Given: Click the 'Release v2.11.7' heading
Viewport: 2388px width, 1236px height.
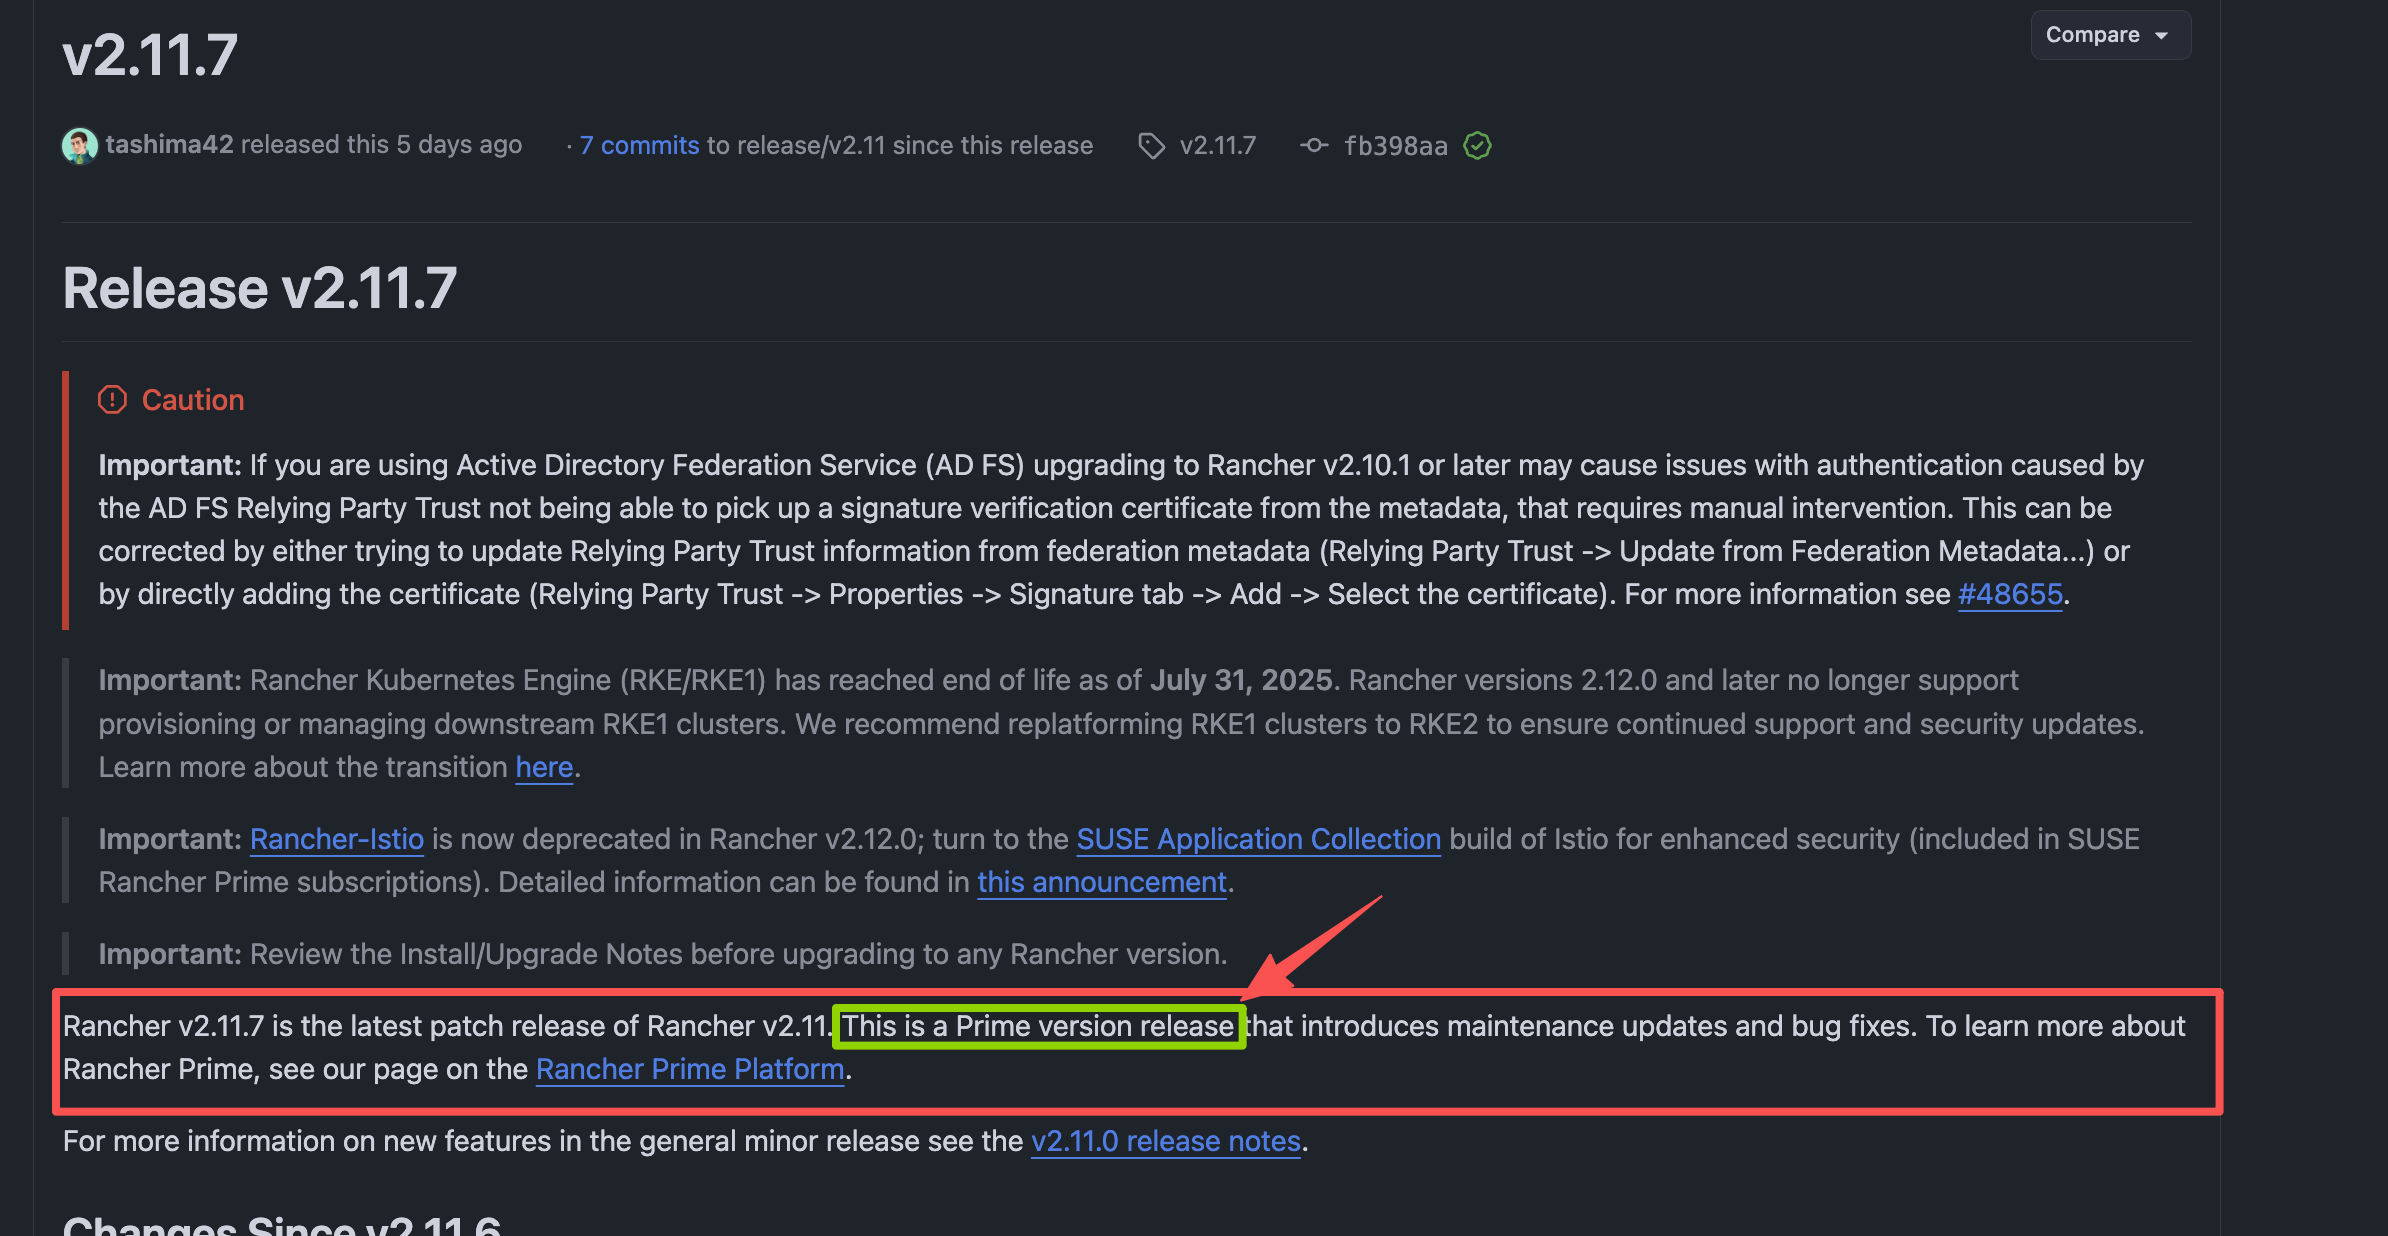Looking at the screenshot, I should (x=260, y=289).
